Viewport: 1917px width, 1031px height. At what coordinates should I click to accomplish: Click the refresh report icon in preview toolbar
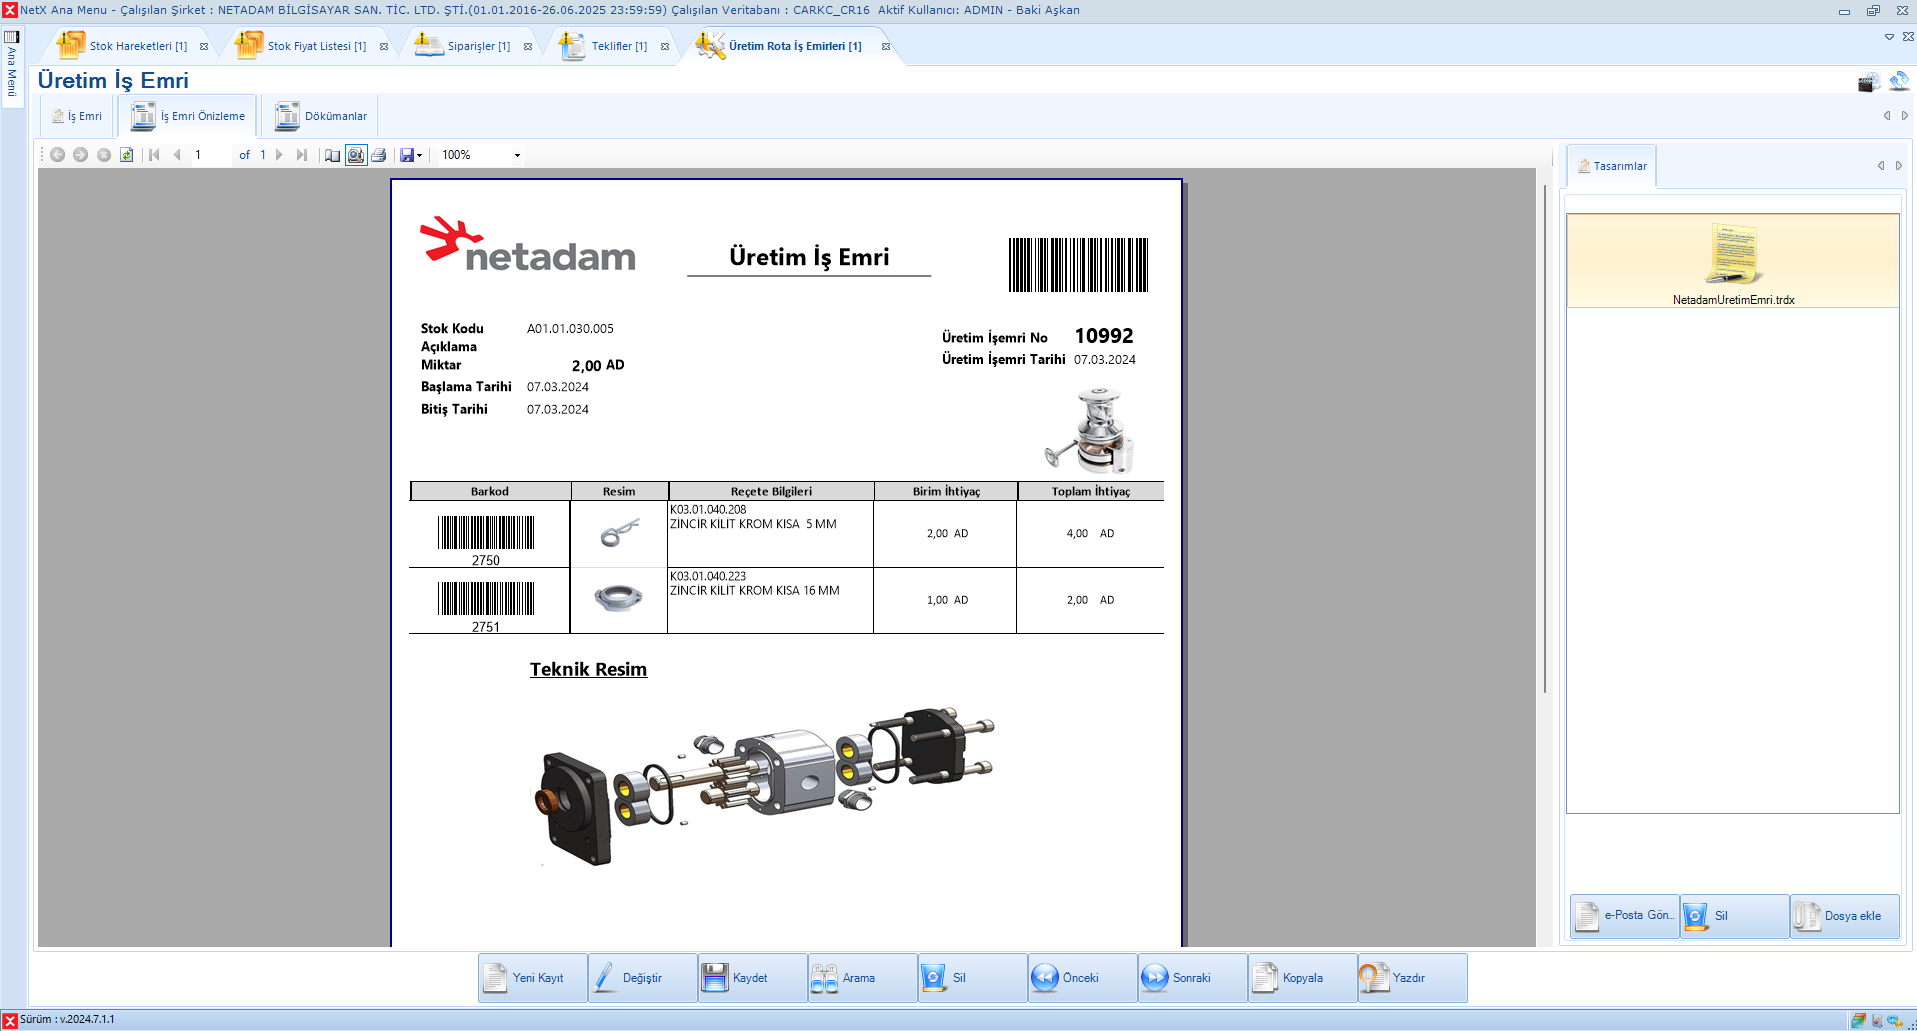[x=127, y=155]
